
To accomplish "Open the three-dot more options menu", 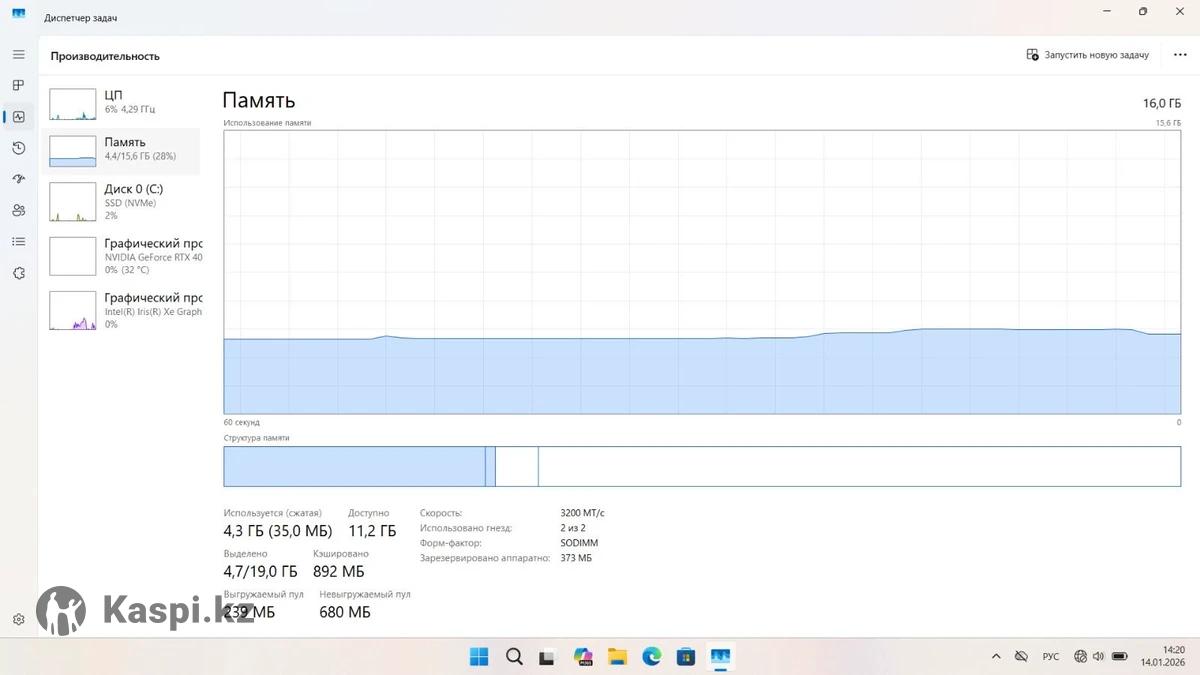I will tap(1180, 55).
